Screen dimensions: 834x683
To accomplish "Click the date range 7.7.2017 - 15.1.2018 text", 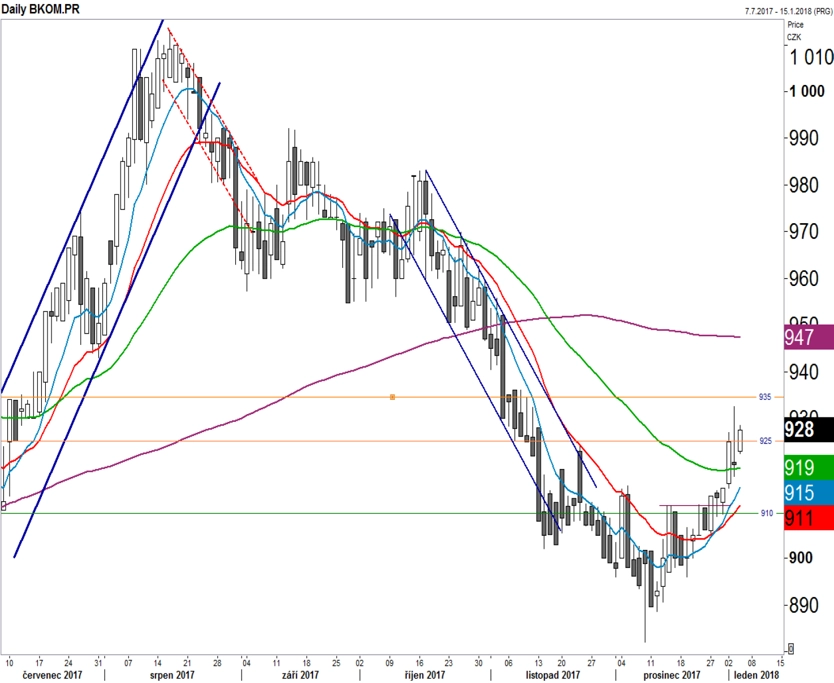I will [788, 11].
